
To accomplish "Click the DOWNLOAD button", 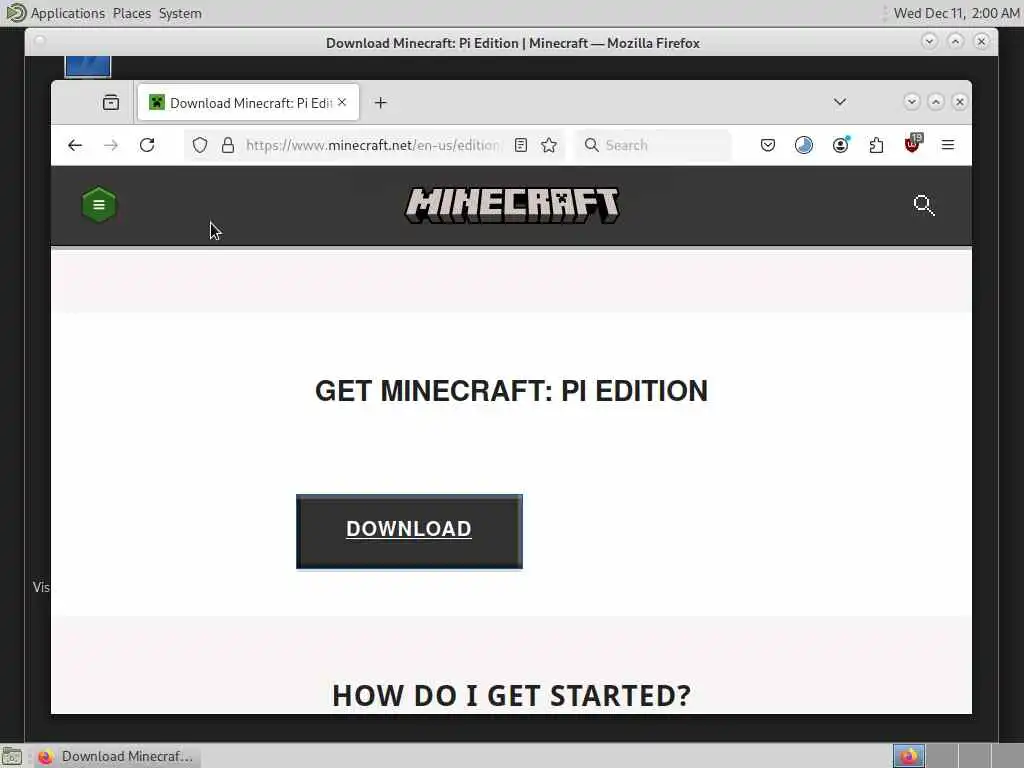I will pos(409,532).
